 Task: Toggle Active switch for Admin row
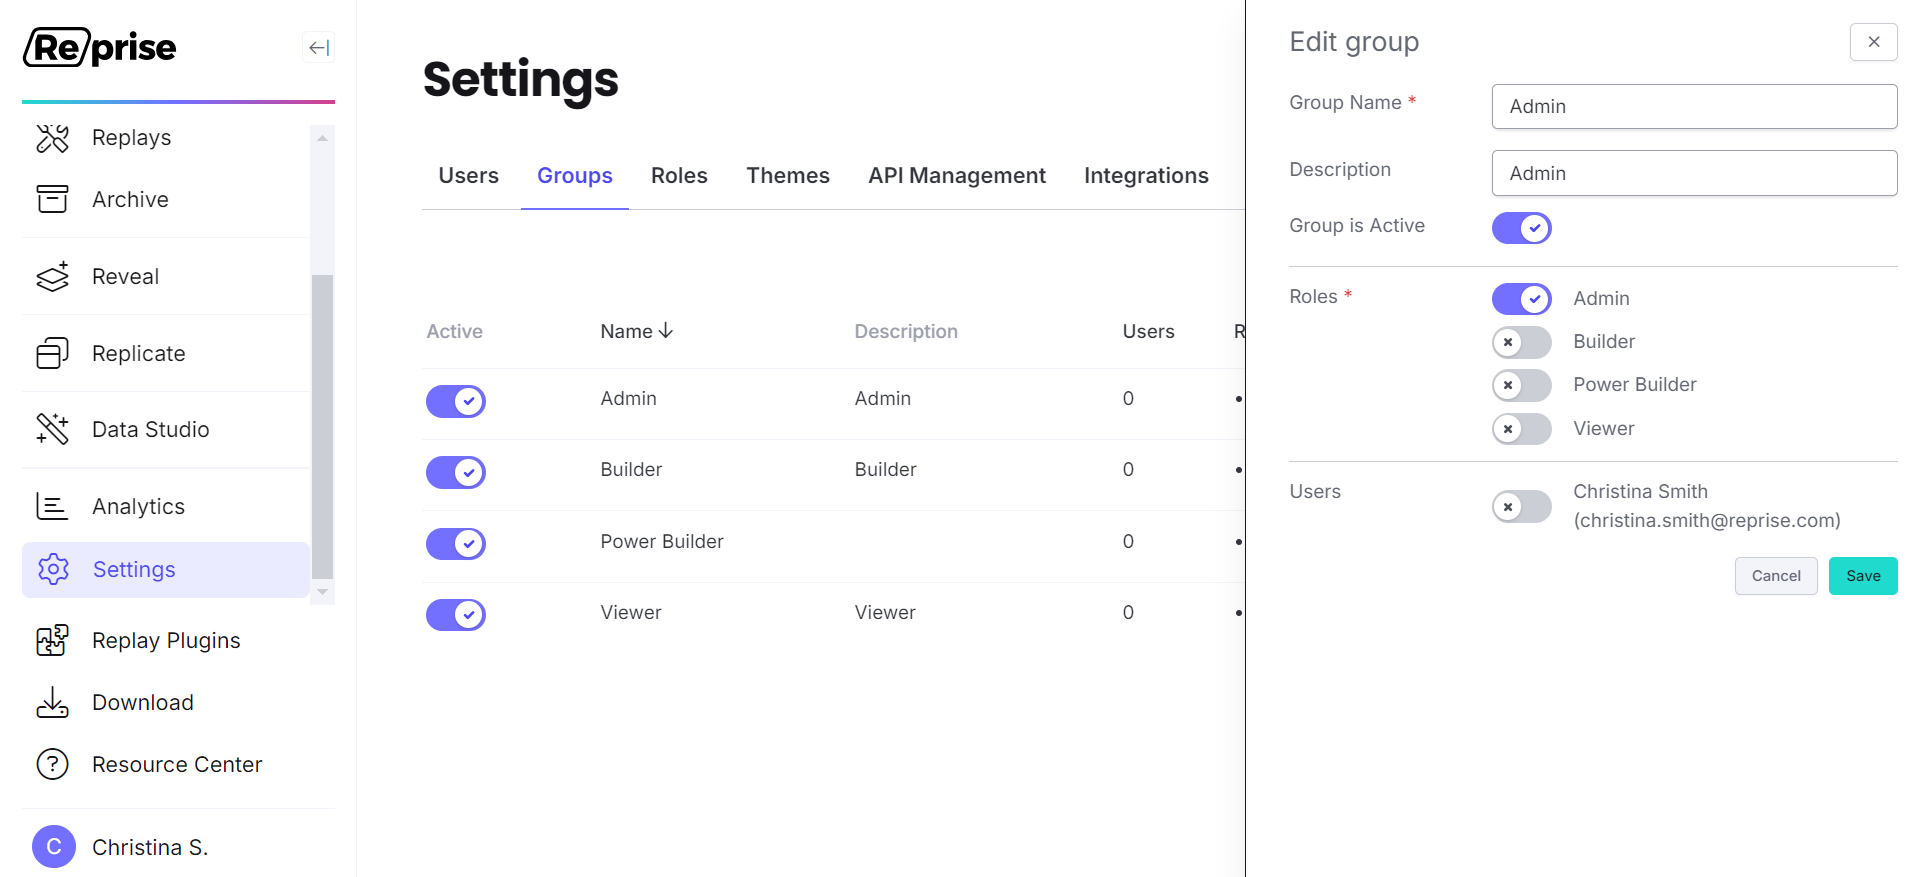[x=456, y=401]
